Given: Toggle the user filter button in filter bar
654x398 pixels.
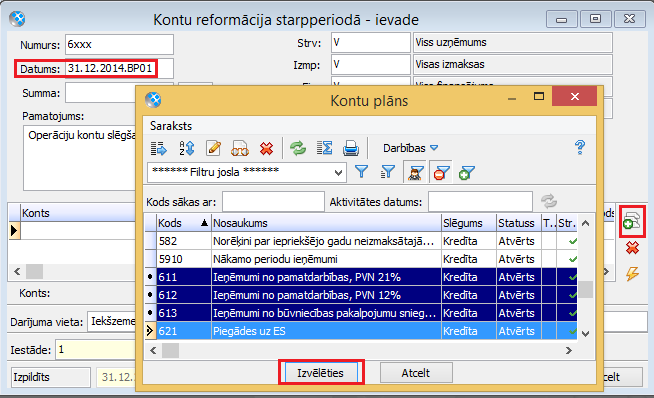Looking at the screenshot, I should 415,172.
